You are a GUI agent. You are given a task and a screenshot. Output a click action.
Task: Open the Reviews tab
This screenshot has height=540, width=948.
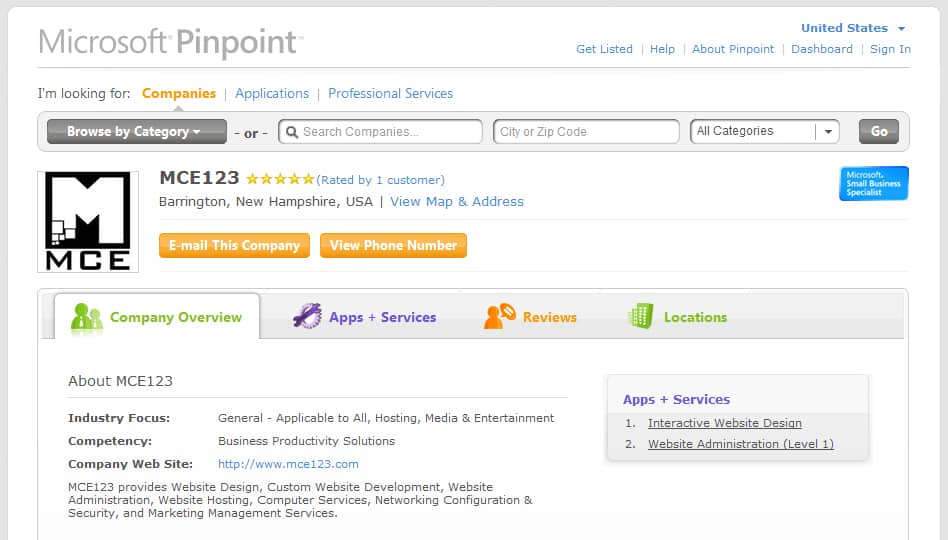tap(530, 317)
